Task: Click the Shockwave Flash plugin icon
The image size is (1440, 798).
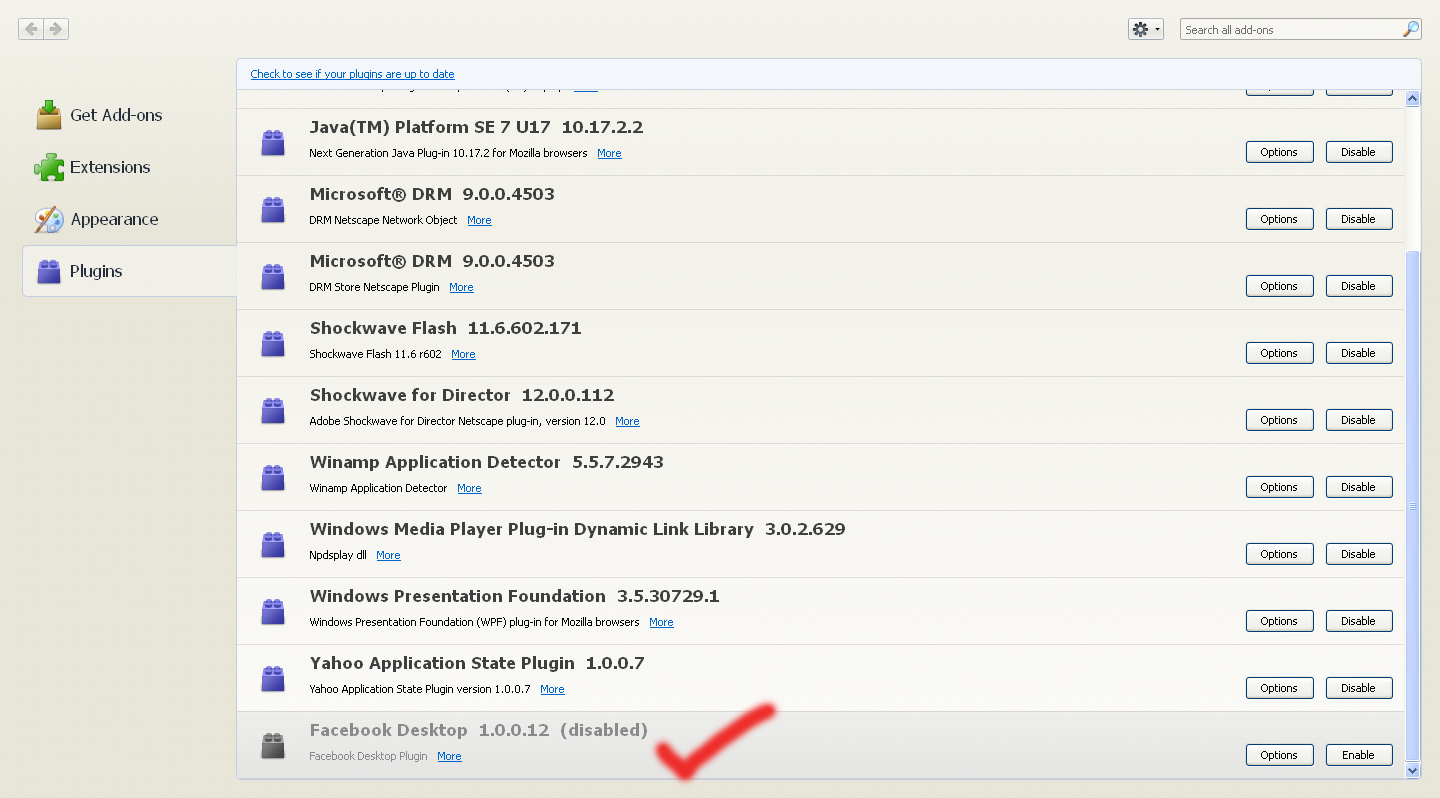Action: [x=273, y=344]
